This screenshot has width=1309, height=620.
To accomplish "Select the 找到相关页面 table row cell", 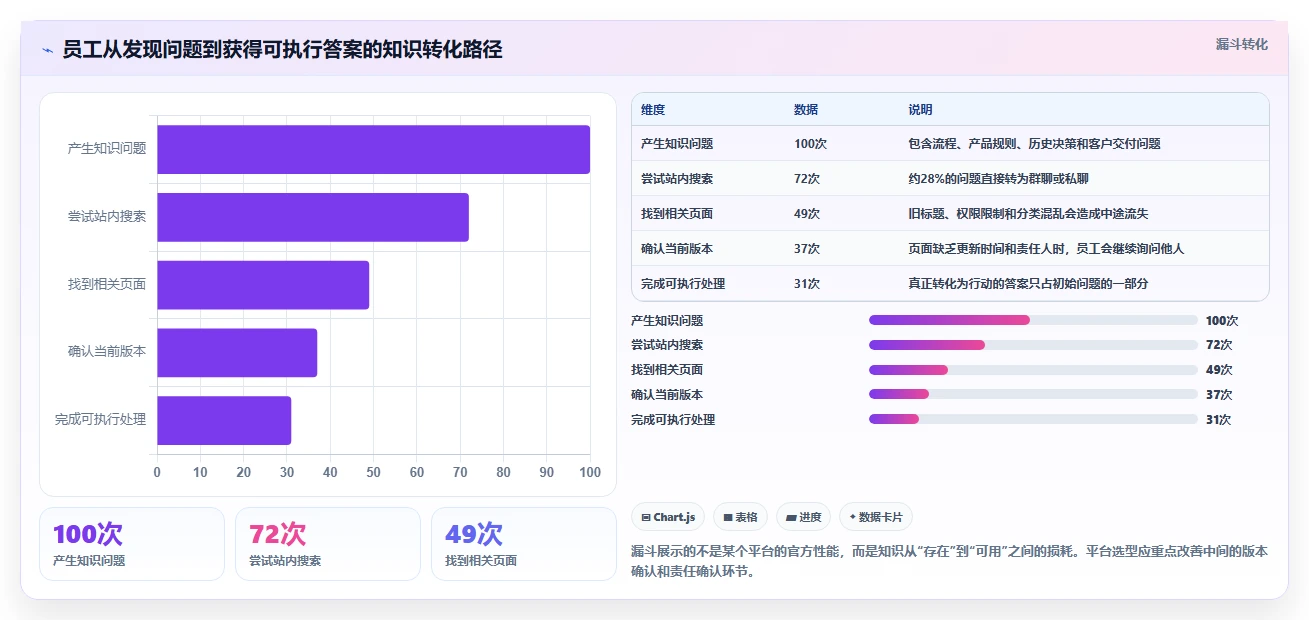I will tap(677, 214).
